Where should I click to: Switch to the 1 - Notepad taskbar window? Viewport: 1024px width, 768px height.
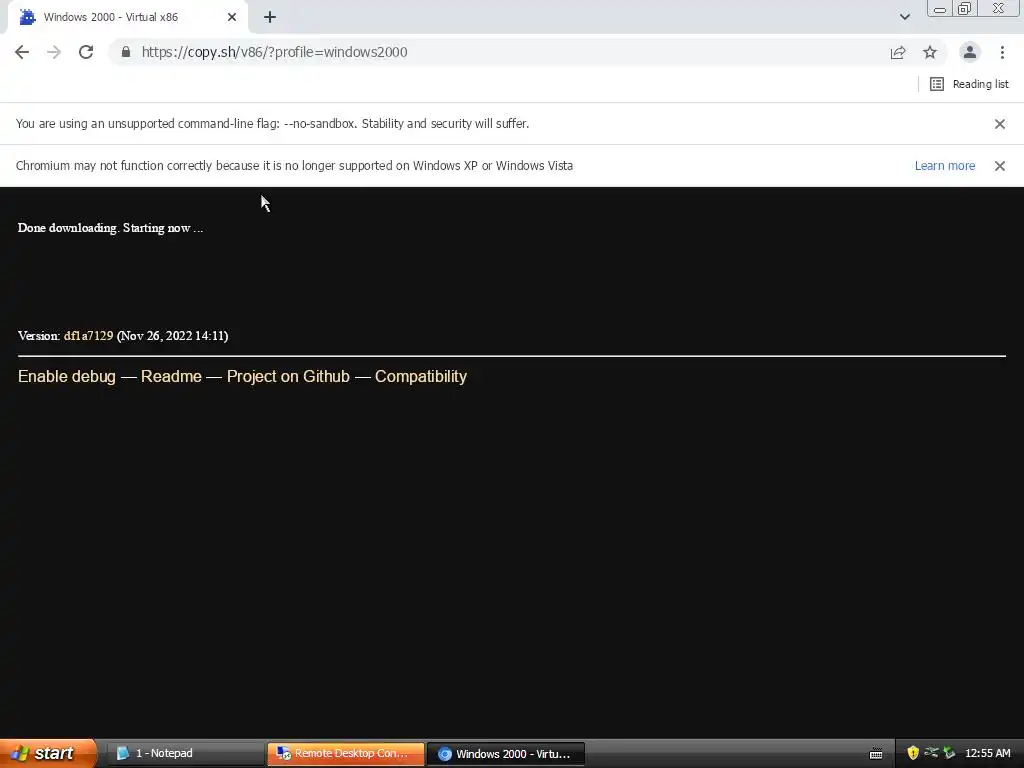click(185, 754)
